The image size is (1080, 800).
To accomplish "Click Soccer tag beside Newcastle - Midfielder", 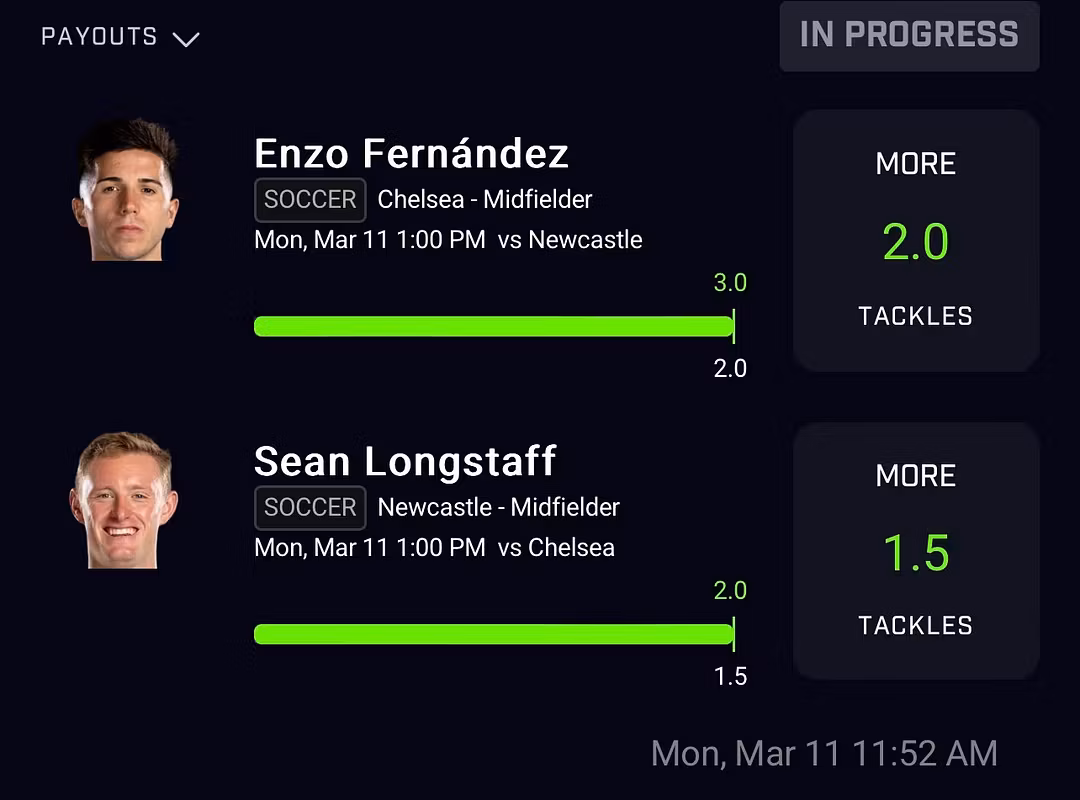I will [x=310, y=508].
